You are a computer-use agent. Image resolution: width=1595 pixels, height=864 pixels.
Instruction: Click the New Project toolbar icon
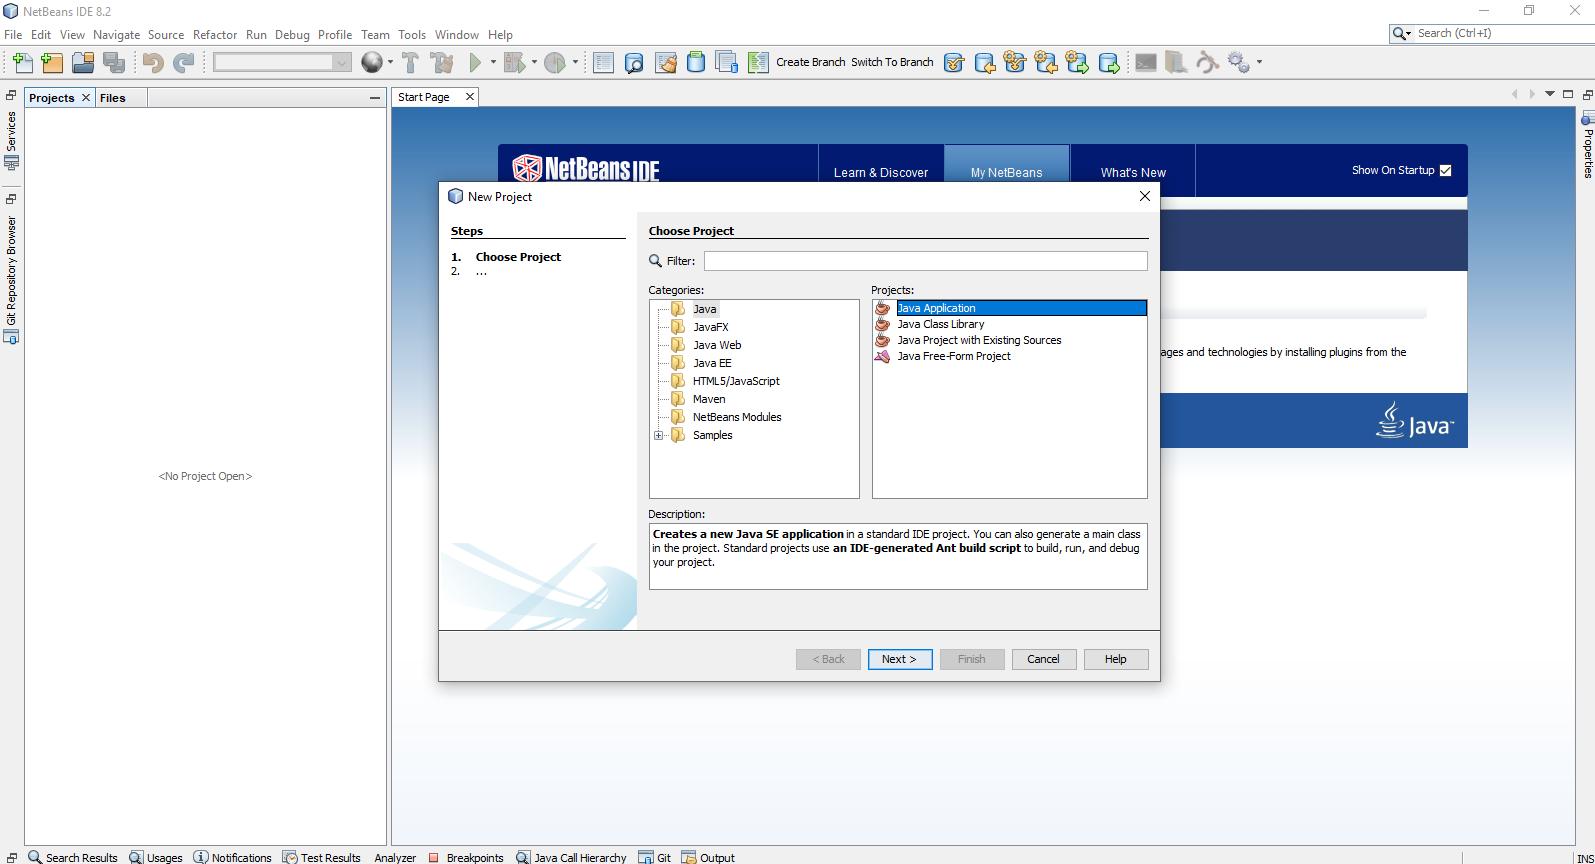52,62
